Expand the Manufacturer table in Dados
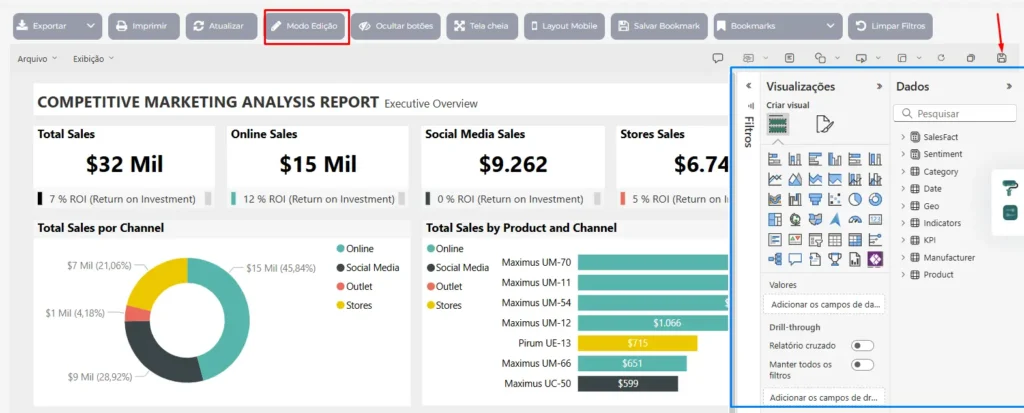This screenshot has width=1024, height=413. point(903,257)
